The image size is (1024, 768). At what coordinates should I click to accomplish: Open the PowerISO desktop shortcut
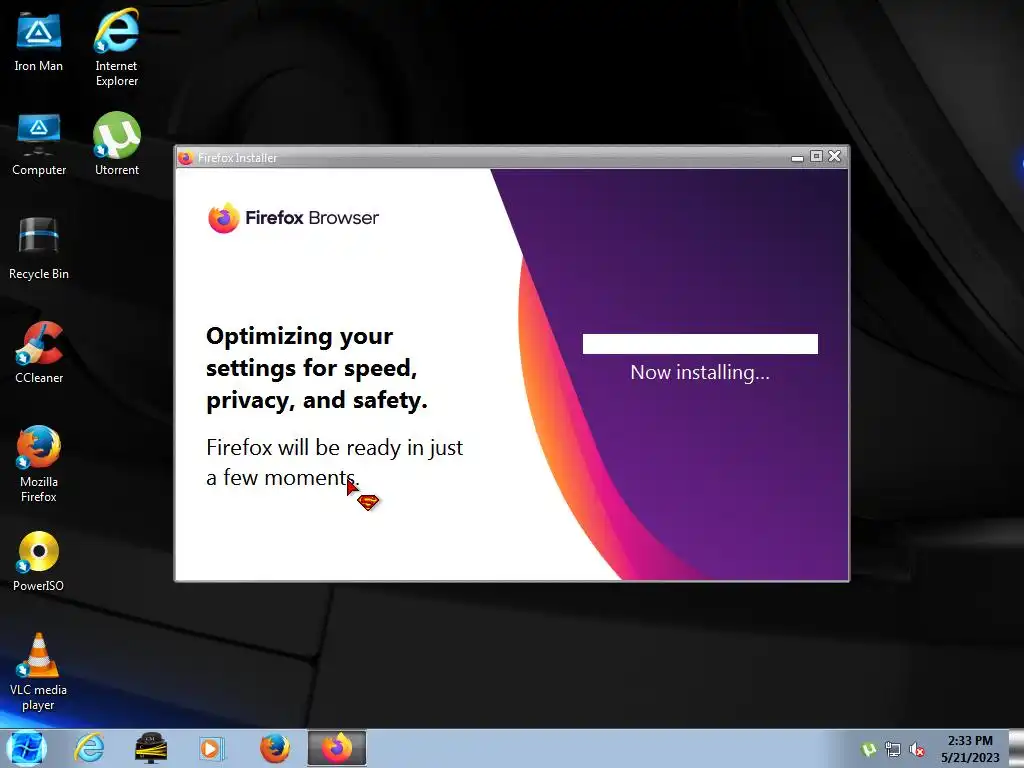click(x=39, y=561)
